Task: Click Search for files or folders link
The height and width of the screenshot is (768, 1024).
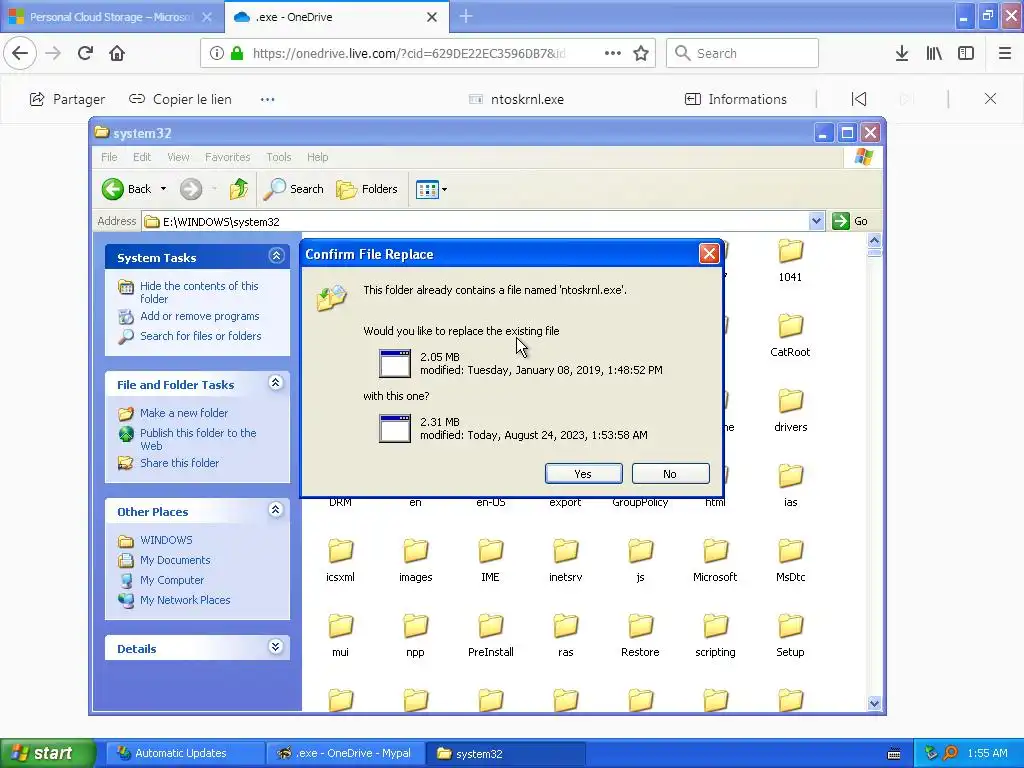Action: pyautogui.click(x=200, y=336)
